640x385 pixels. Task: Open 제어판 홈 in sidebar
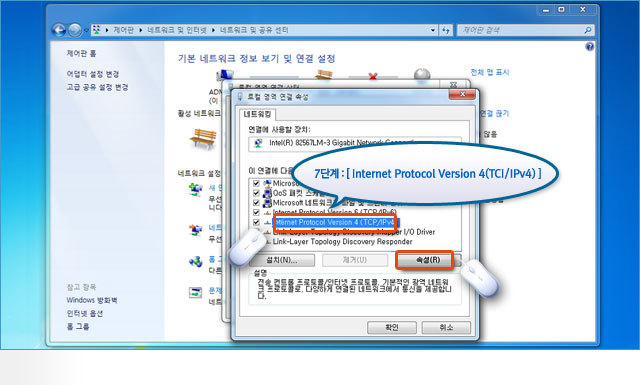tap(82, 53)
